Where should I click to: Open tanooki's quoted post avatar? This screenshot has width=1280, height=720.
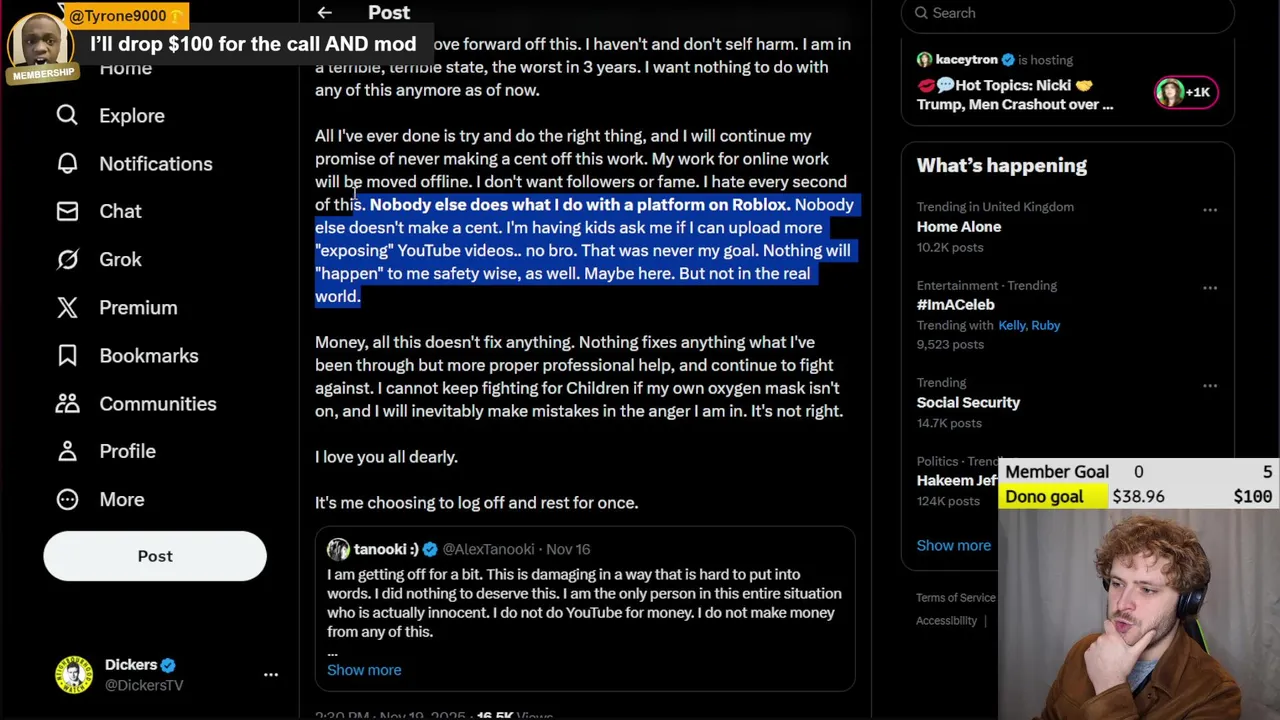[338, 549]
